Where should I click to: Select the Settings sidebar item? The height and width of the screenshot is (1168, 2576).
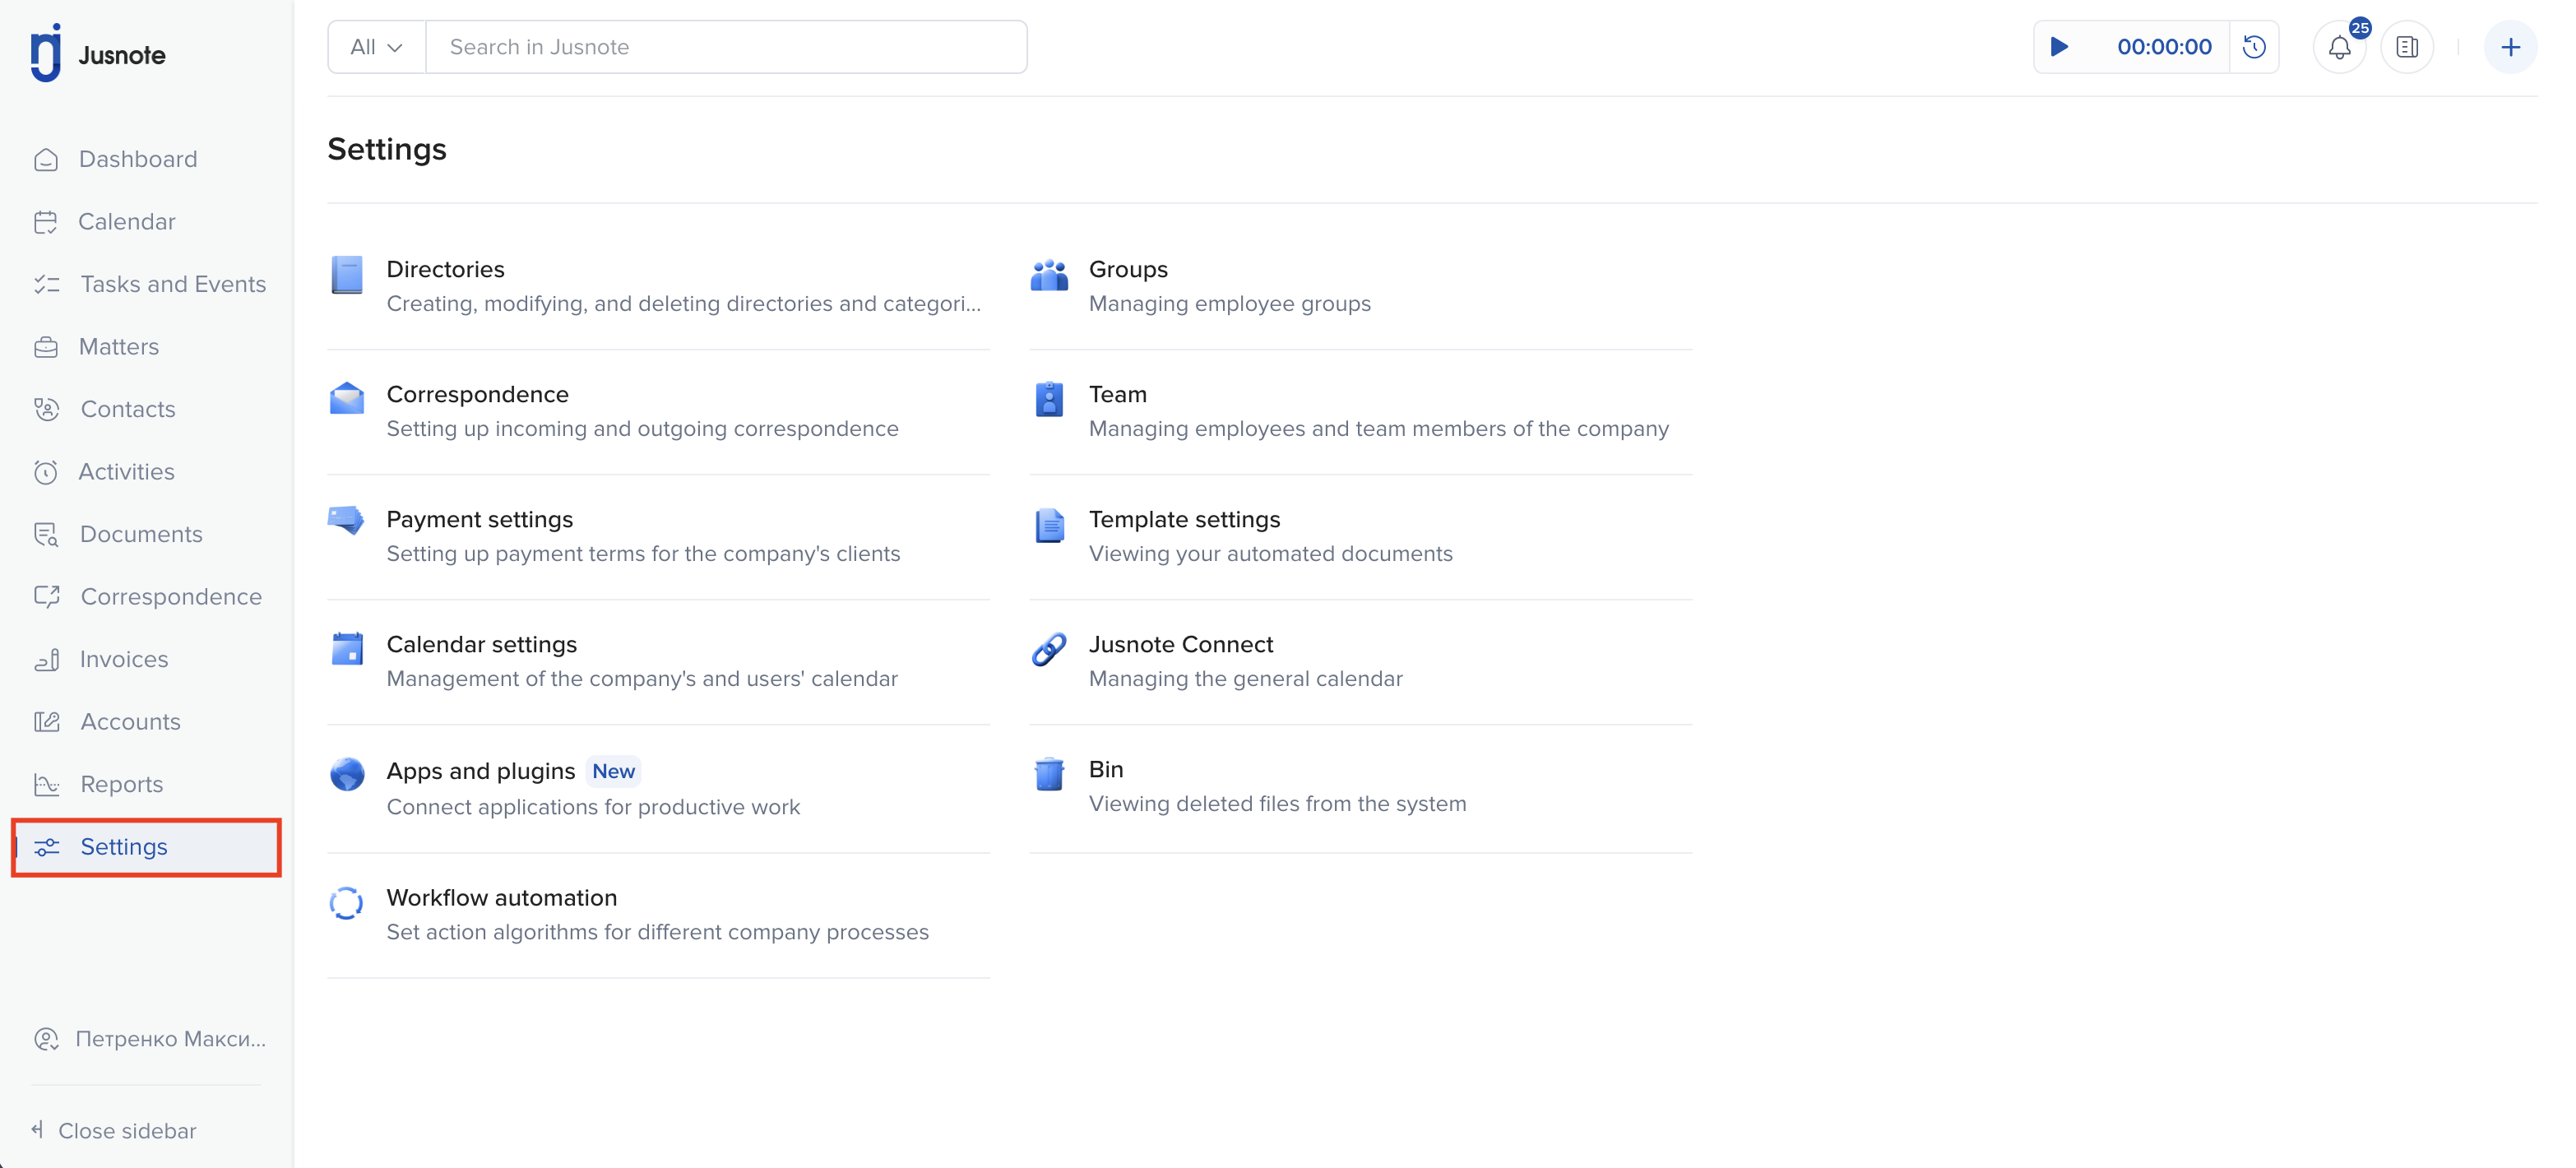click(x=147, y=848)
